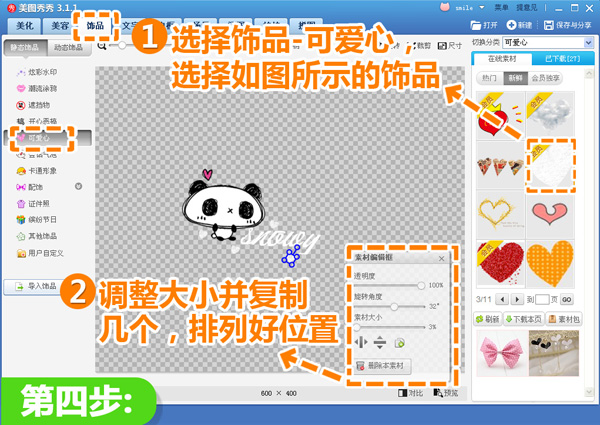Select the 静态饰品 tab
600x425 pixels.
(25, 47)
